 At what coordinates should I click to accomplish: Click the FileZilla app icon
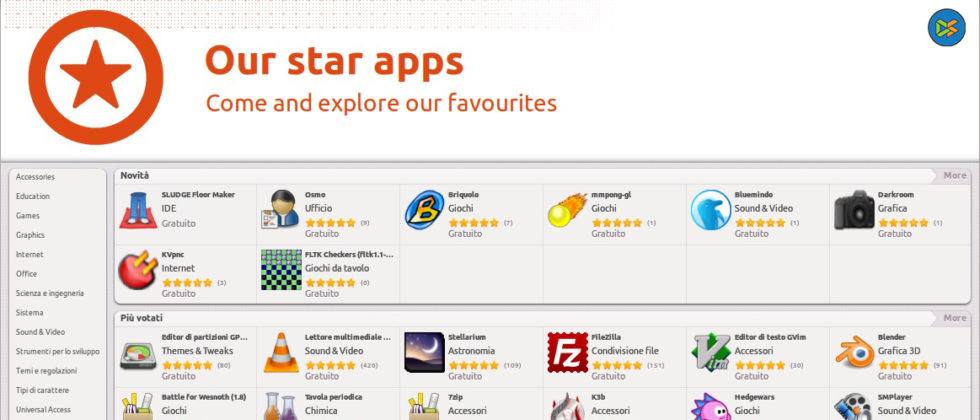568,352
